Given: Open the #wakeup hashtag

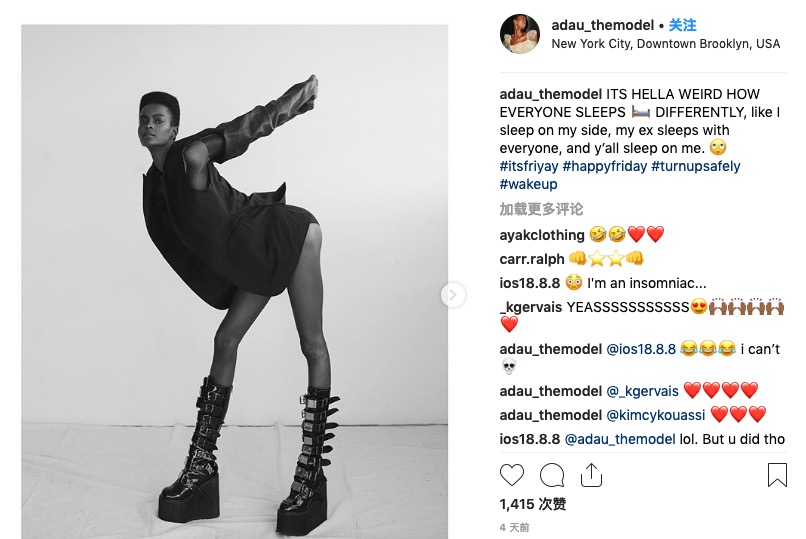Looking at the screenshot, I should point(528,184).
